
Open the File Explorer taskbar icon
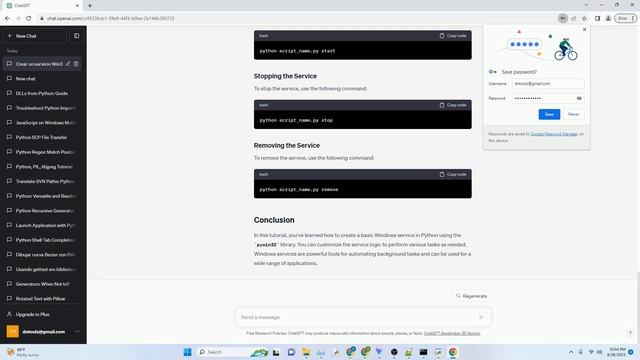point(306,352)
